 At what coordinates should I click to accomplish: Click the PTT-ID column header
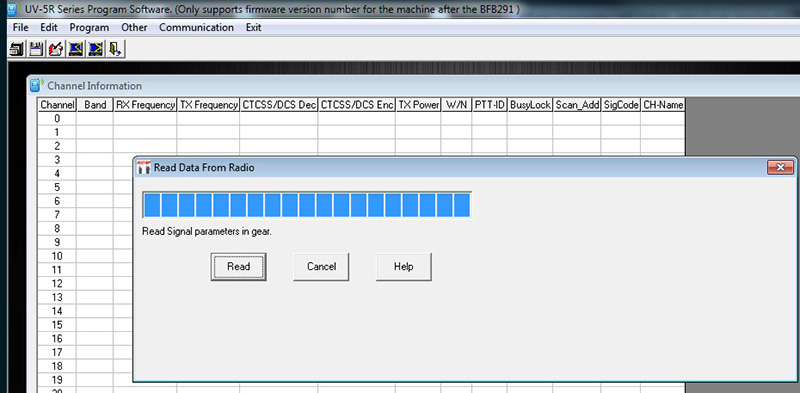(x=490, y=105)
